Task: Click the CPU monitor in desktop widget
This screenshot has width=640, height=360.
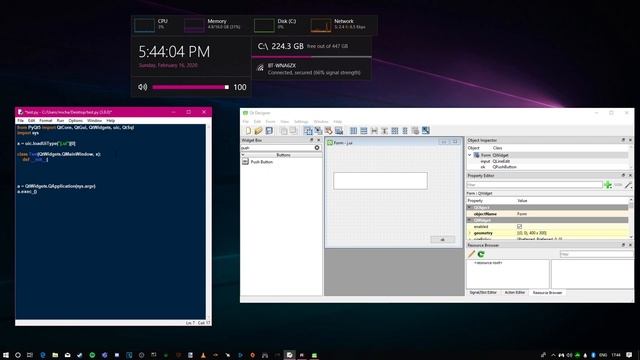Action: [152, 24]
